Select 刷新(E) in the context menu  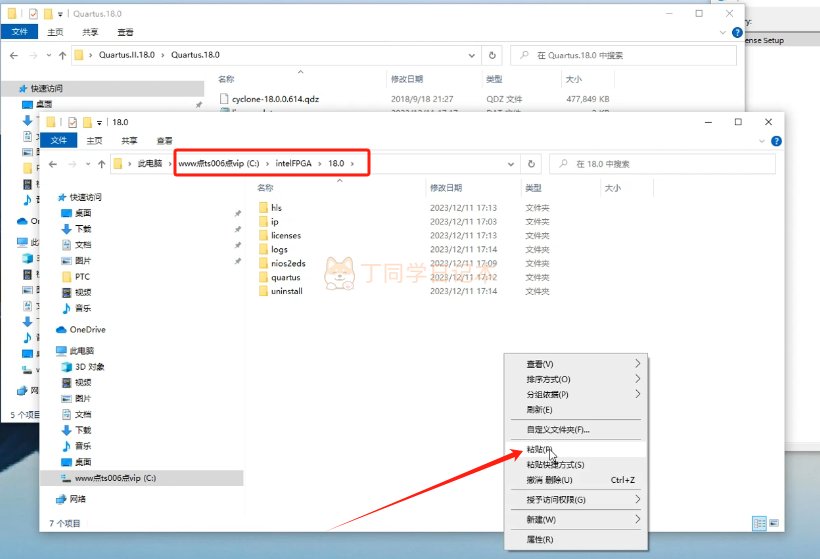[x=539, y=409]
